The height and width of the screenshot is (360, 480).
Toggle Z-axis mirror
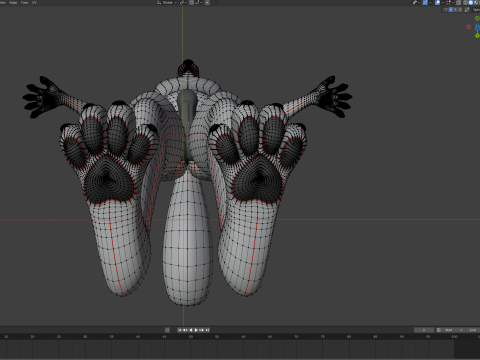coord(460,10)
